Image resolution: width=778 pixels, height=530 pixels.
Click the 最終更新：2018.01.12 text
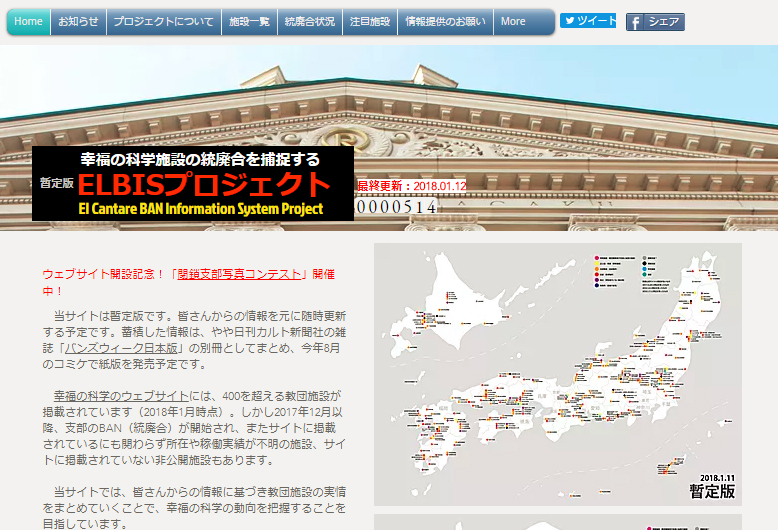(412, 186)
